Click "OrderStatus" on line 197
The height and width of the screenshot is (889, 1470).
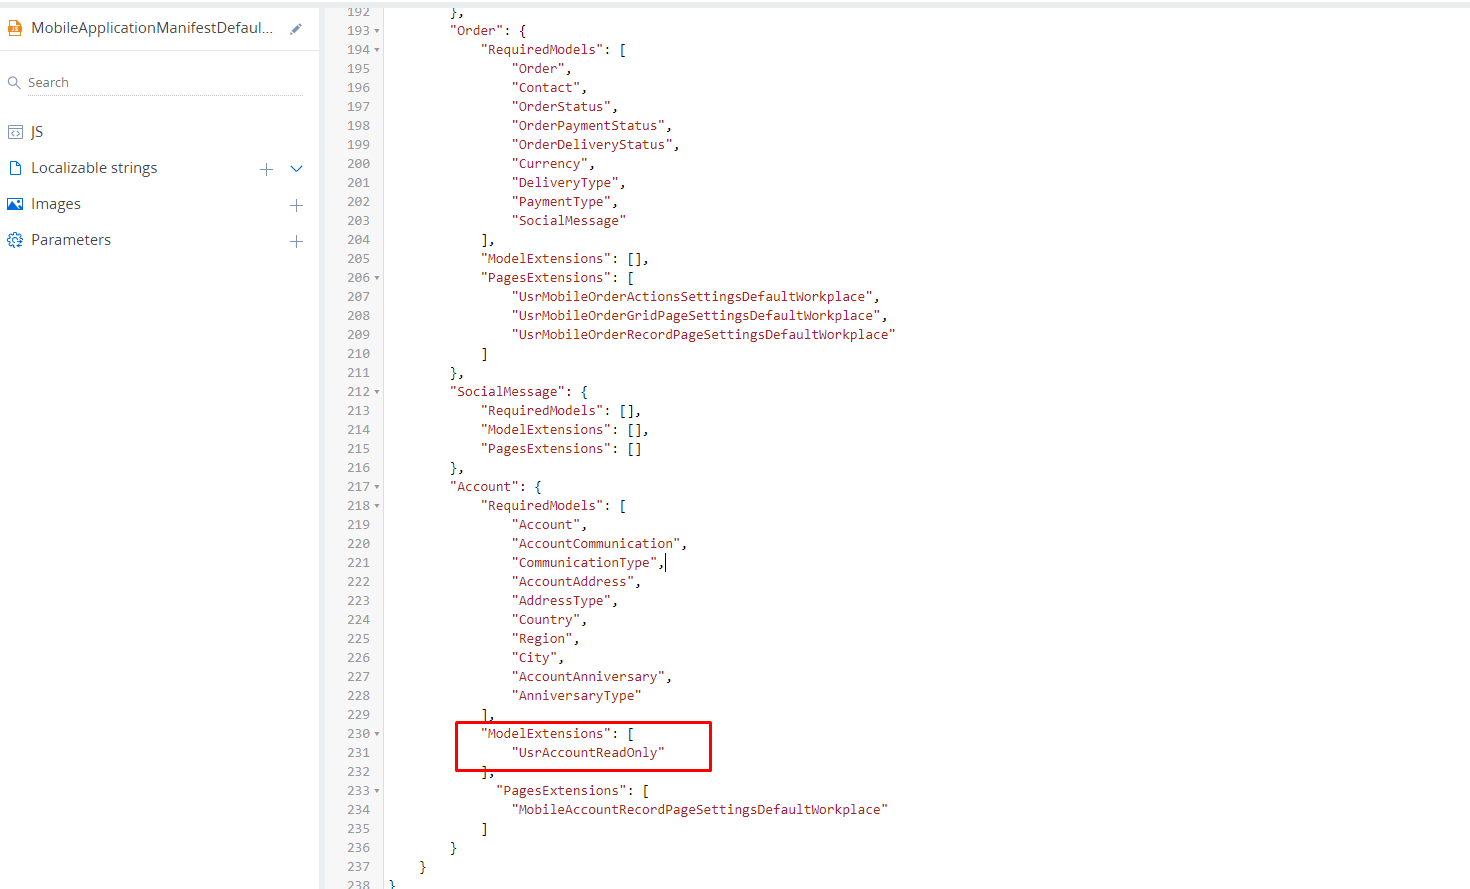click(562, 107)
